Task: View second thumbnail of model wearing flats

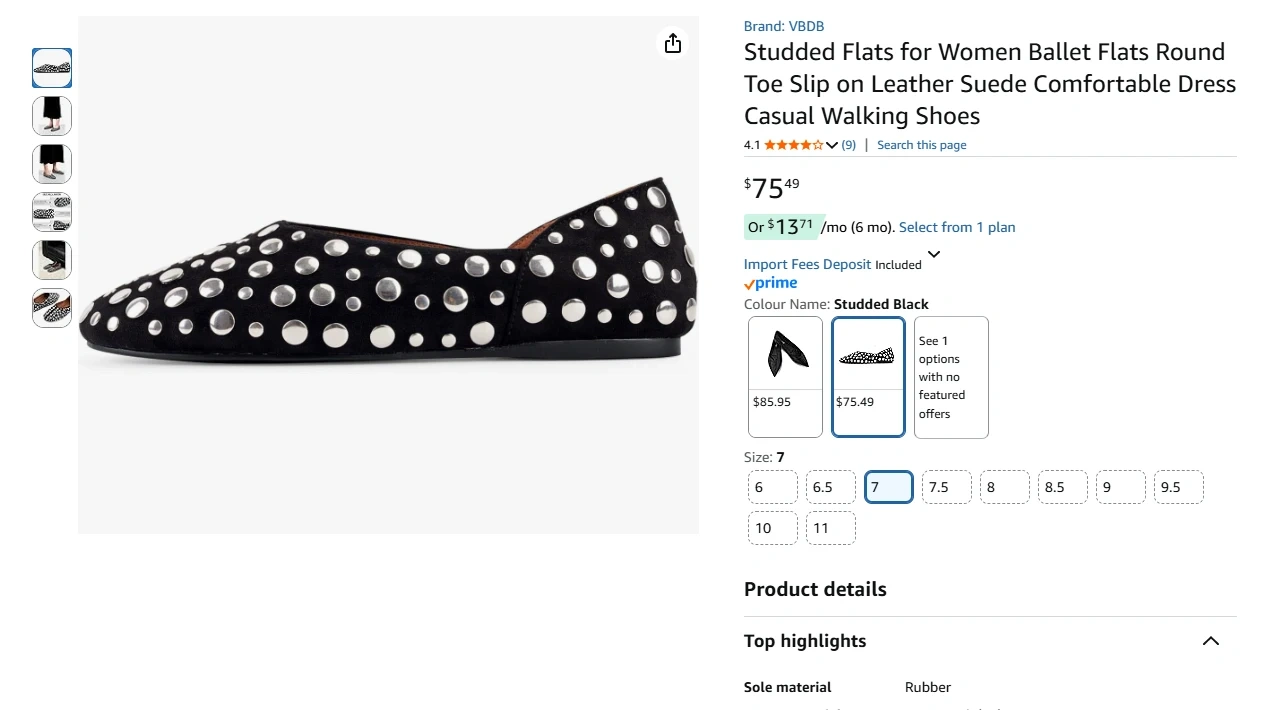Action: point(52,116)
